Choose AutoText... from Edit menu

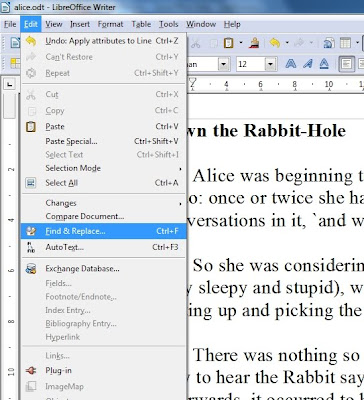[x=103, y=247]
